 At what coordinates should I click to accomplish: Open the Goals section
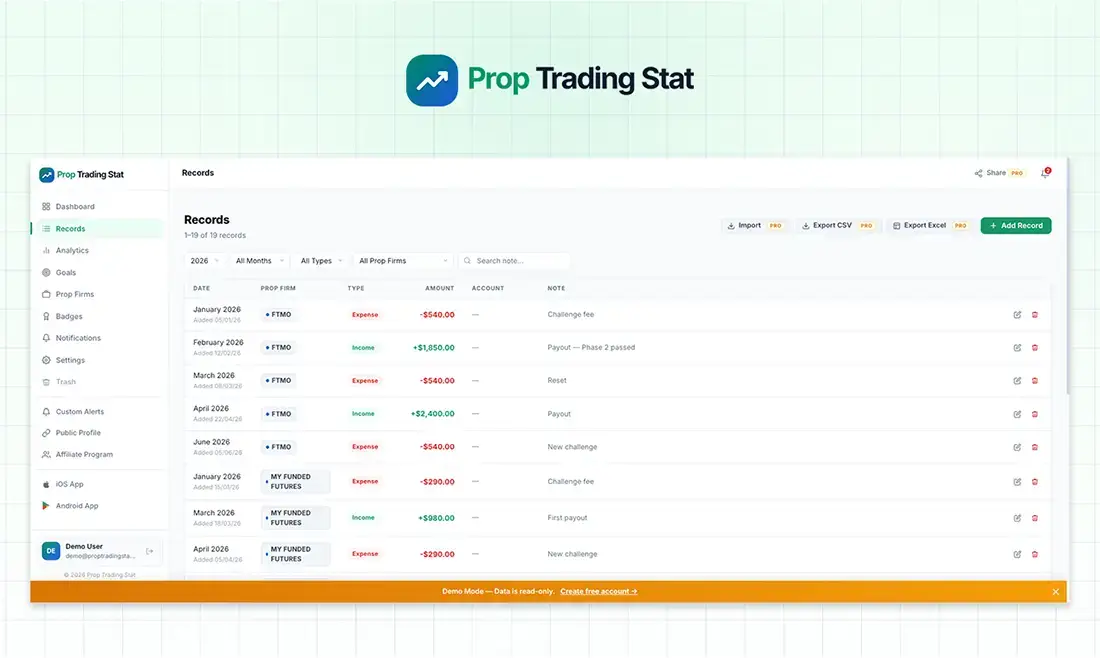coord(65,272)
